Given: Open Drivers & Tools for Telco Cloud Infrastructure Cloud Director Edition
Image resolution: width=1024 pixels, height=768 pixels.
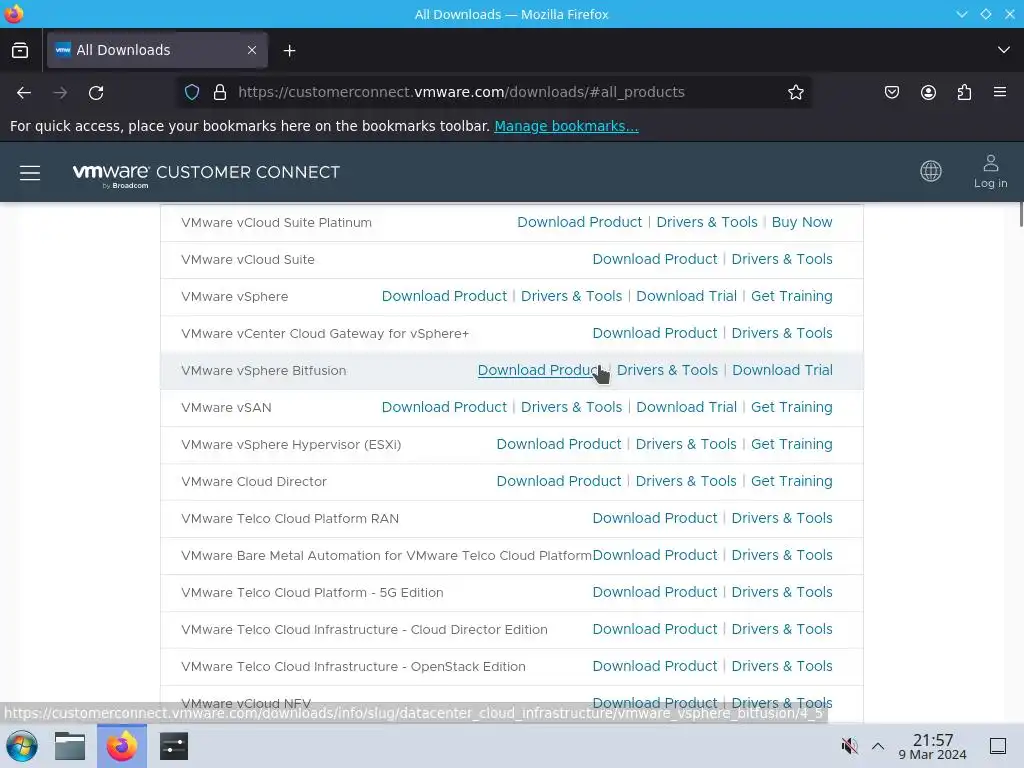Looking at the screenshot, I should 782,629.
